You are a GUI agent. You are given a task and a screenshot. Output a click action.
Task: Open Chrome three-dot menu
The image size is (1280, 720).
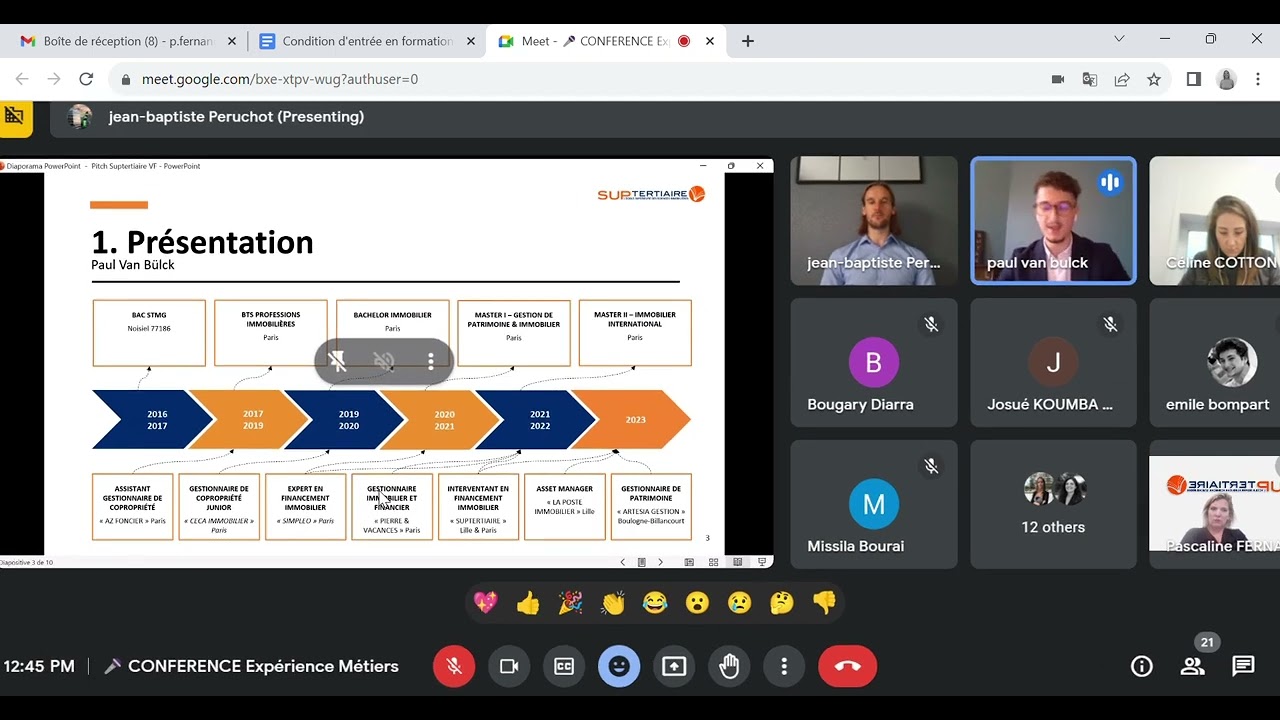(x=1258, y=79)
